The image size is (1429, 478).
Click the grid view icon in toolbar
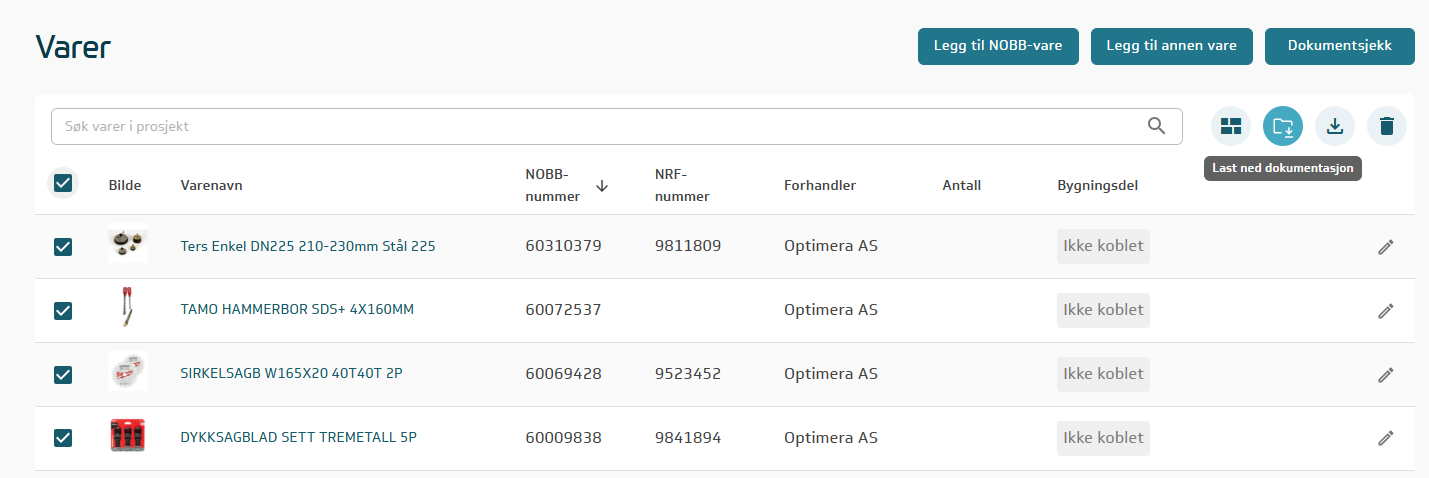click(1231, 126)
